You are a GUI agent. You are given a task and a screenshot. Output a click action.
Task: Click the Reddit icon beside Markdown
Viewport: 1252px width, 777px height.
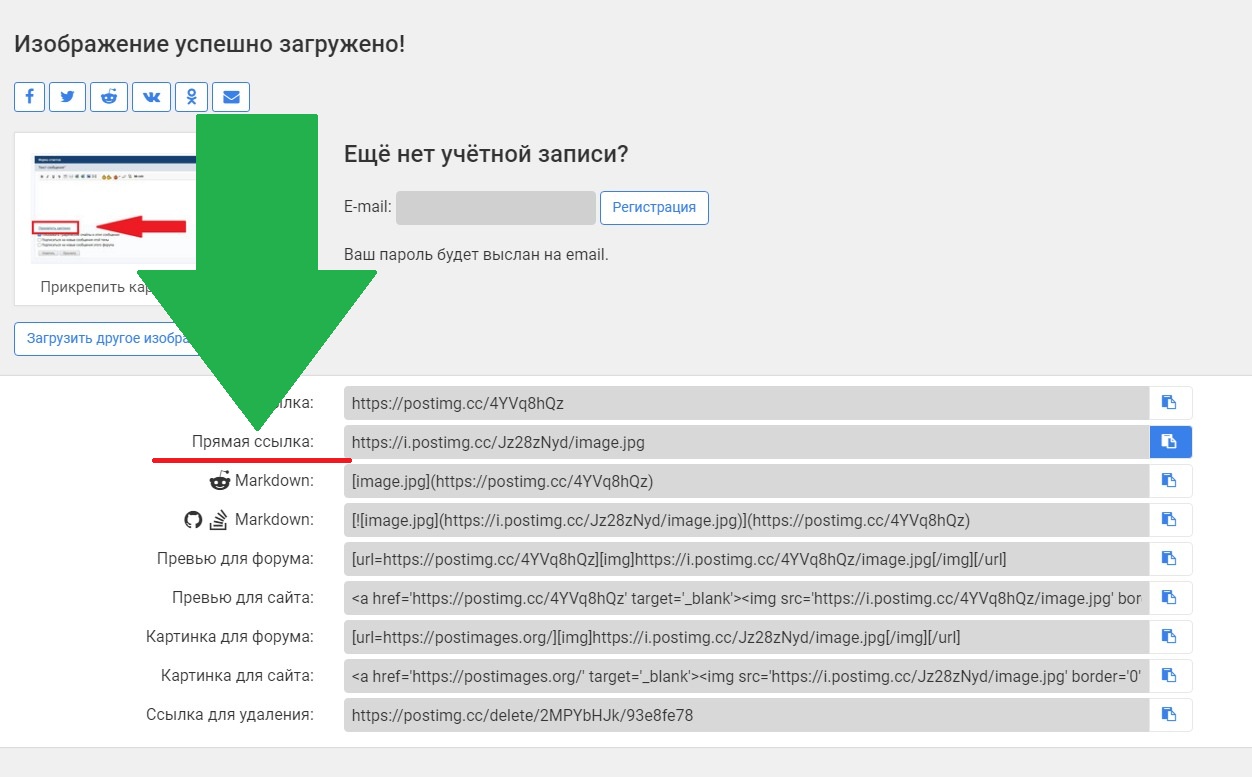pos(219,481)
